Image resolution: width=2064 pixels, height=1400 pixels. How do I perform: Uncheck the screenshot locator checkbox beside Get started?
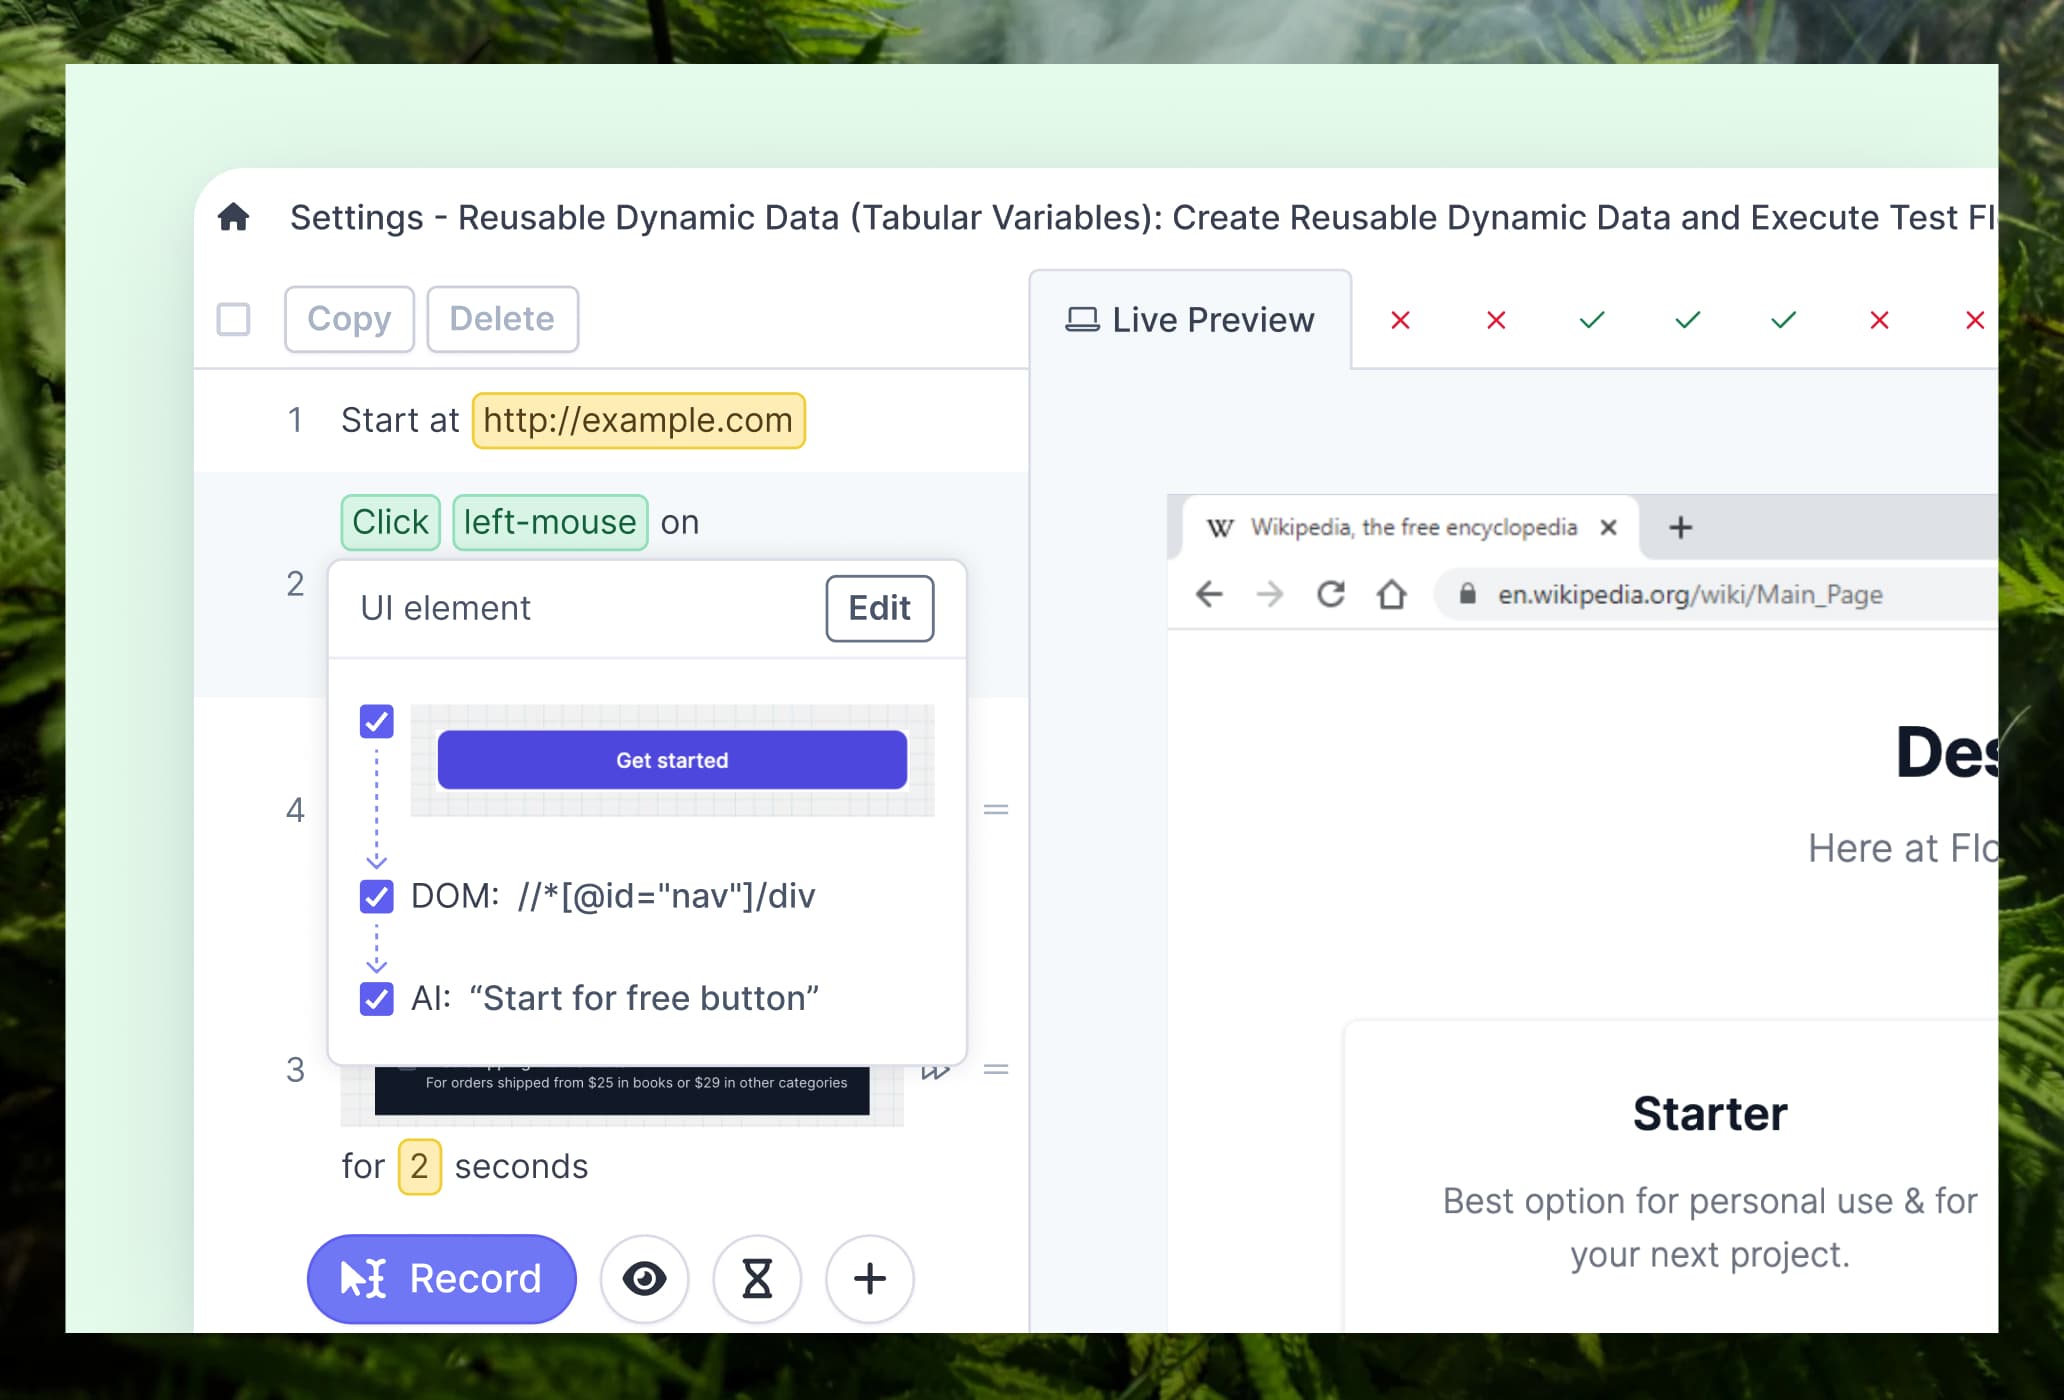pos(377,721)
